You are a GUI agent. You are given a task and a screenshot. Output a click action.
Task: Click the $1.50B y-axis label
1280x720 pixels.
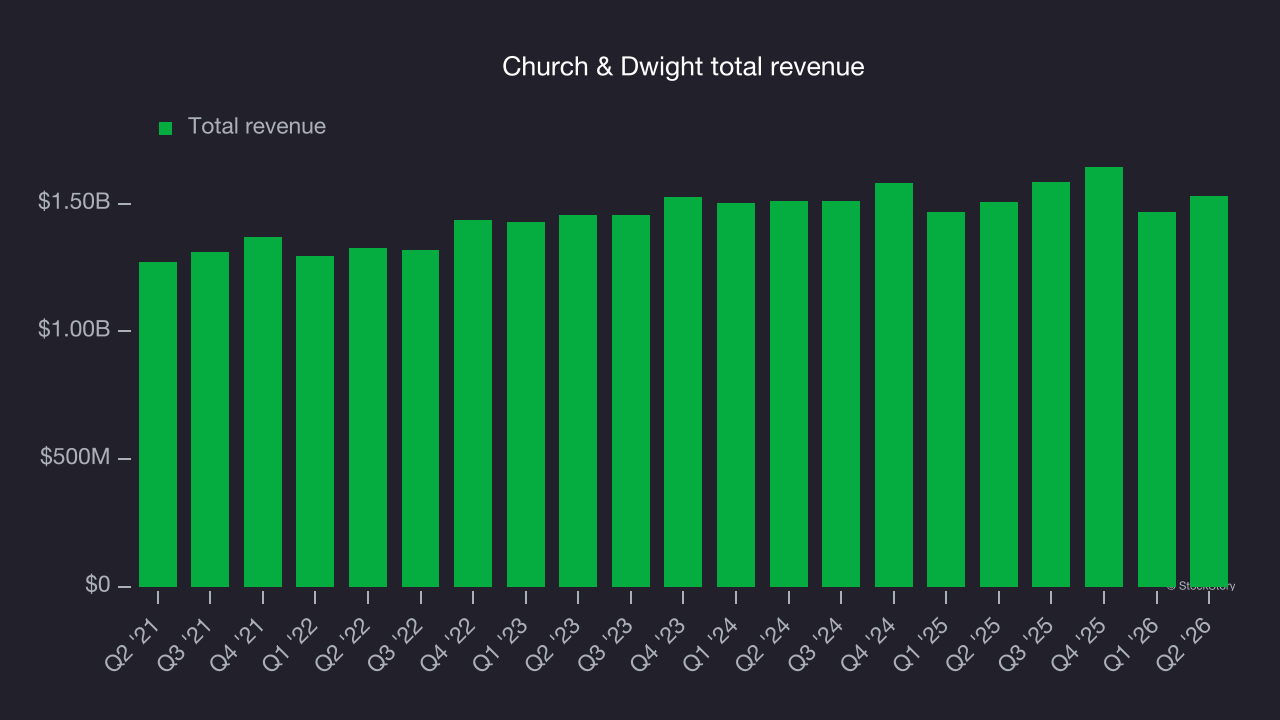(x=74, y=202)
